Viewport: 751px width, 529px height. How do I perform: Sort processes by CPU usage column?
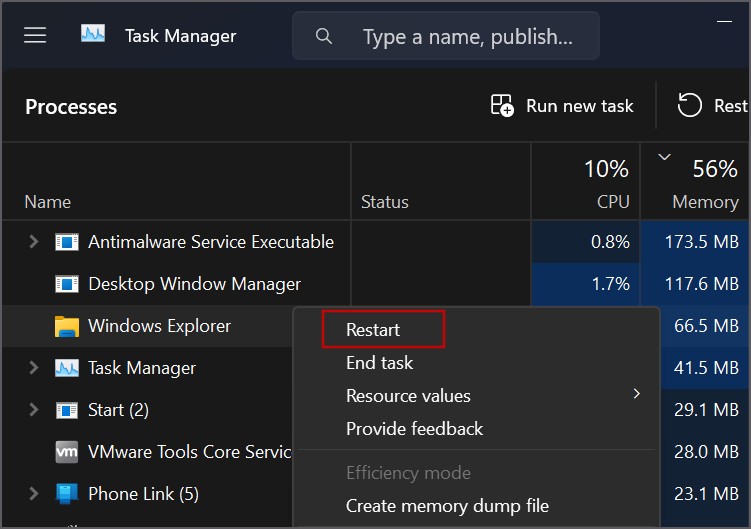tap(585, 182)
